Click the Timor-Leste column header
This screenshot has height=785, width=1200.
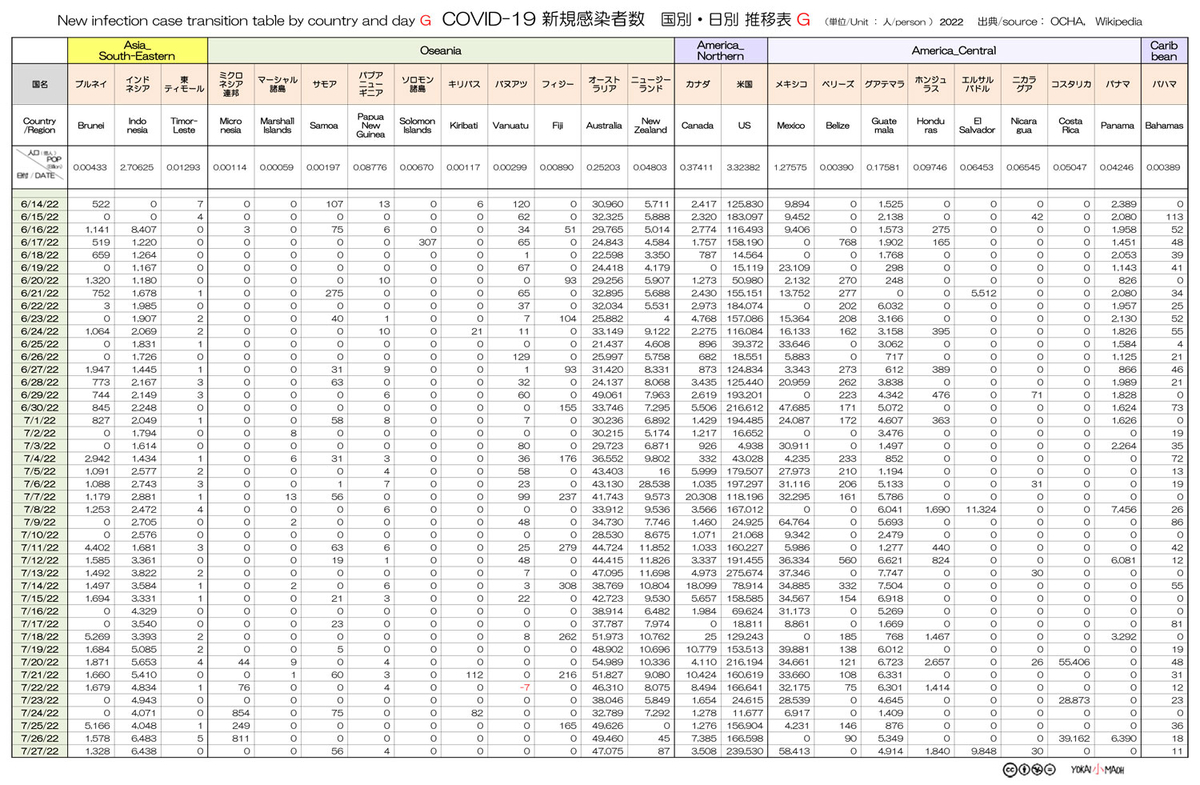click(x=184, y=127)
